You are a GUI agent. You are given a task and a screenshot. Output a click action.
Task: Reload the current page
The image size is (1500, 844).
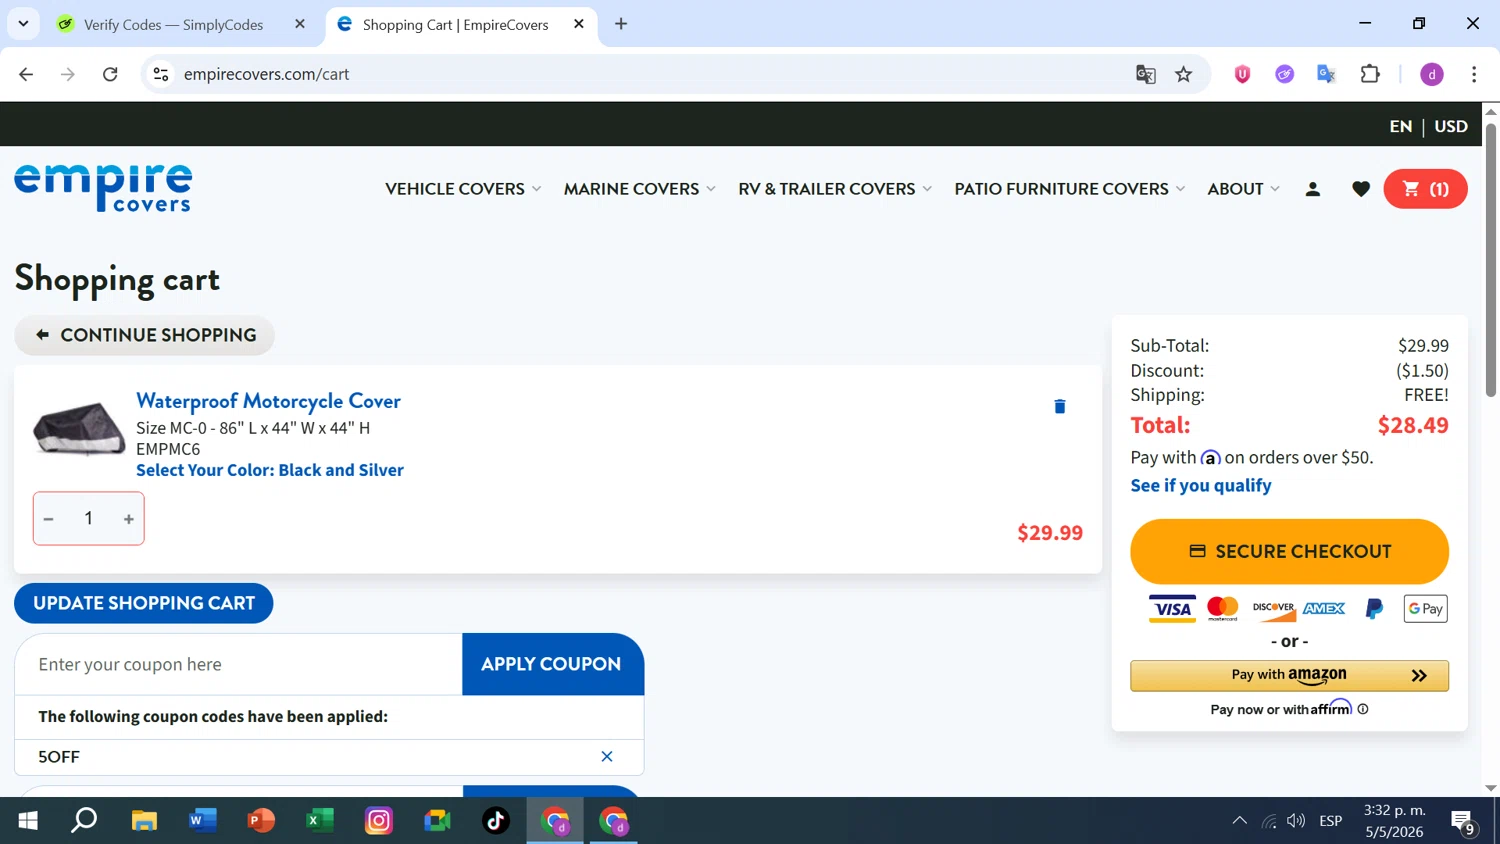pyautogui.click(x=110, y=74)
